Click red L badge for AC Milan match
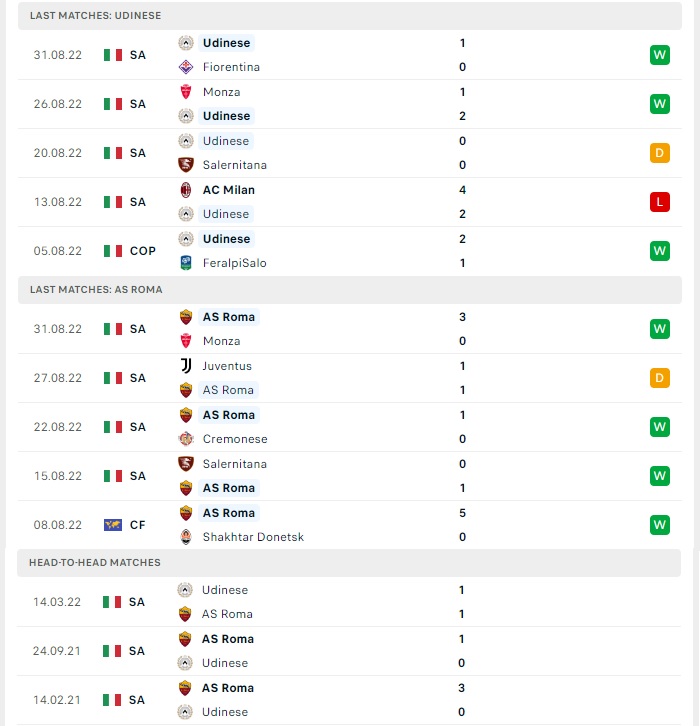700x726 pixels. pyautogui.click(x=660, y=202)
